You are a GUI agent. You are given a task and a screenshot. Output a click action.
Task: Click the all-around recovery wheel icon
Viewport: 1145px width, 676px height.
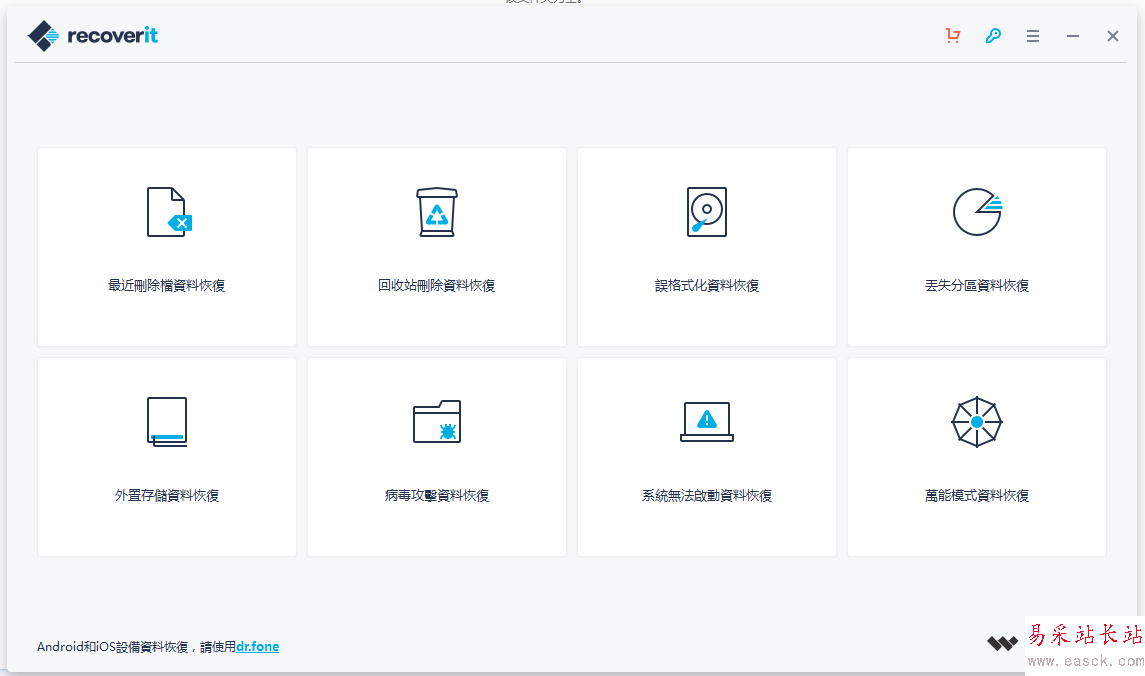pos(977,422)
